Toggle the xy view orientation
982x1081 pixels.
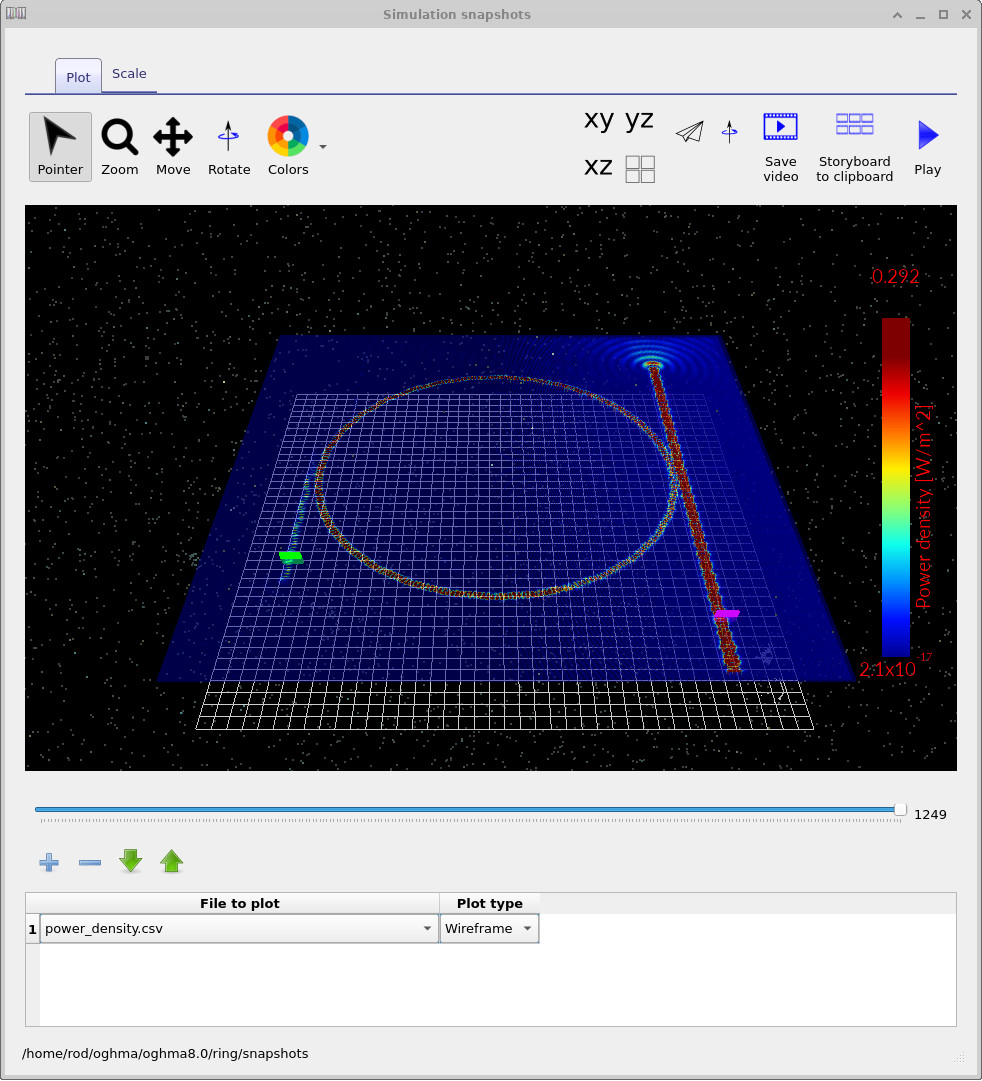click(598, 120)
